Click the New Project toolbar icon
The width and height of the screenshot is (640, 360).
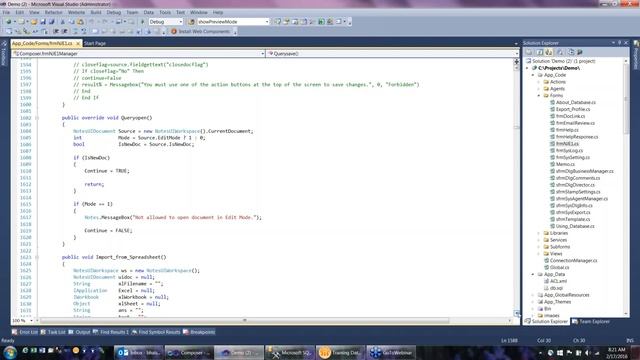tap(9, 22)
